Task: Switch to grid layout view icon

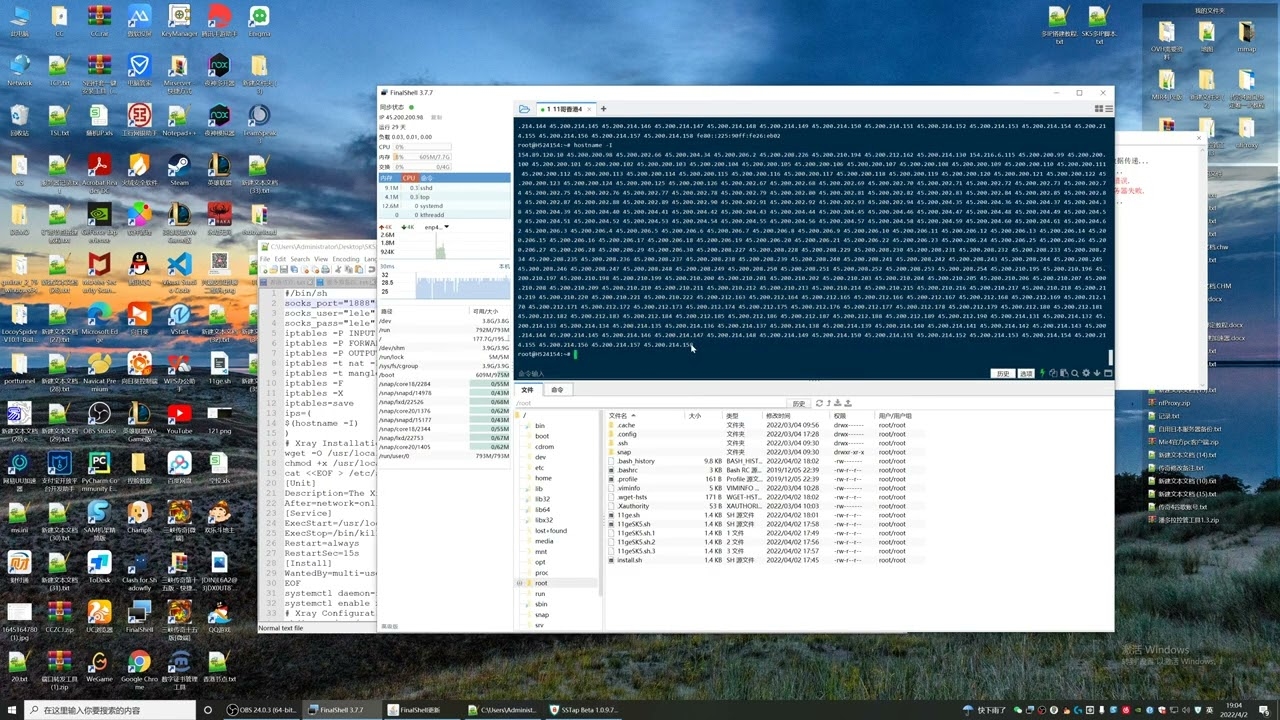Action: click(1100, 108)
